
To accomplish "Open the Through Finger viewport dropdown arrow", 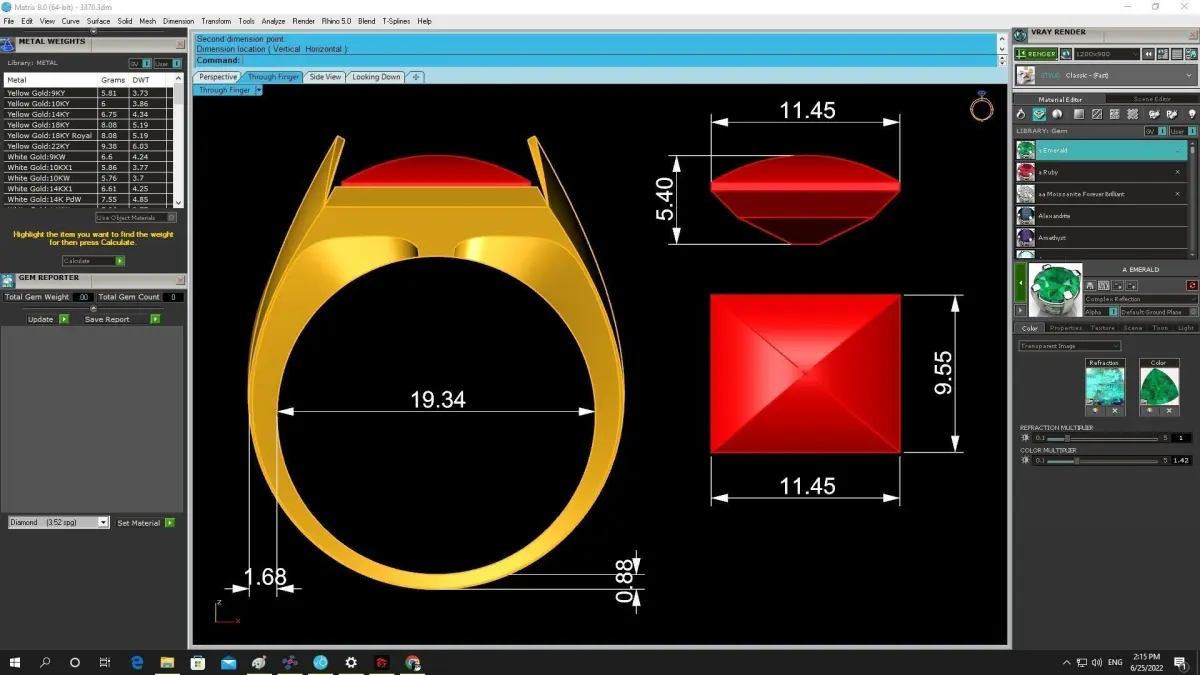I will pyautogui.click(x=258, y=90).
